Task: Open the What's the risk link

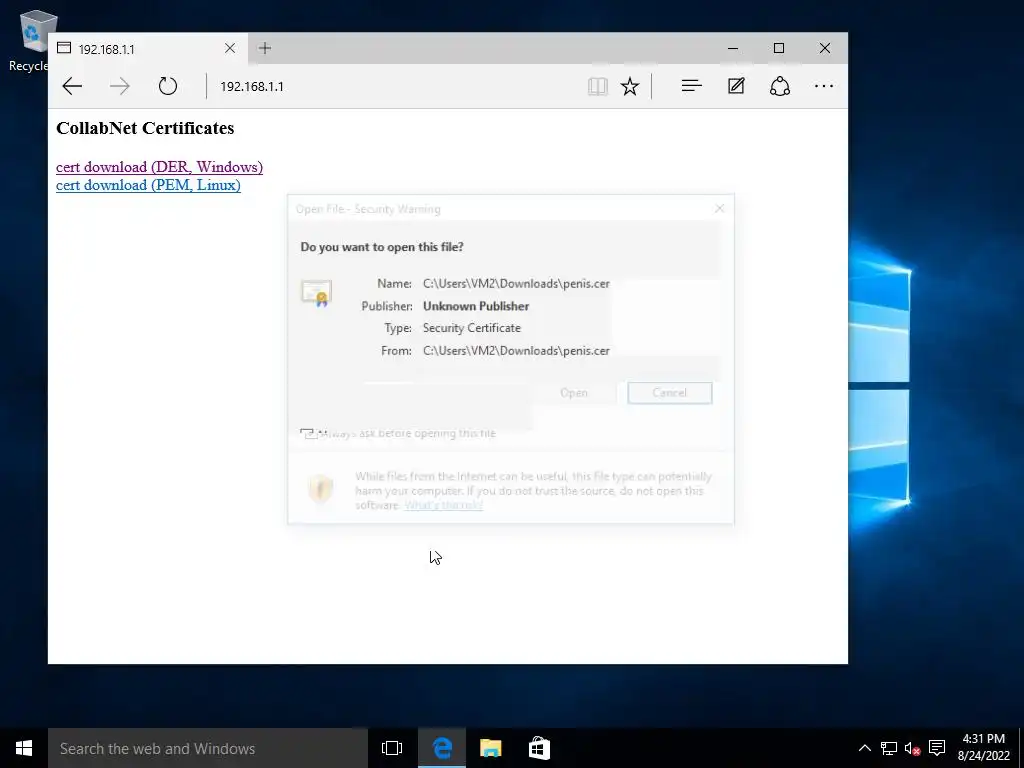Action: tap(443, 505)
